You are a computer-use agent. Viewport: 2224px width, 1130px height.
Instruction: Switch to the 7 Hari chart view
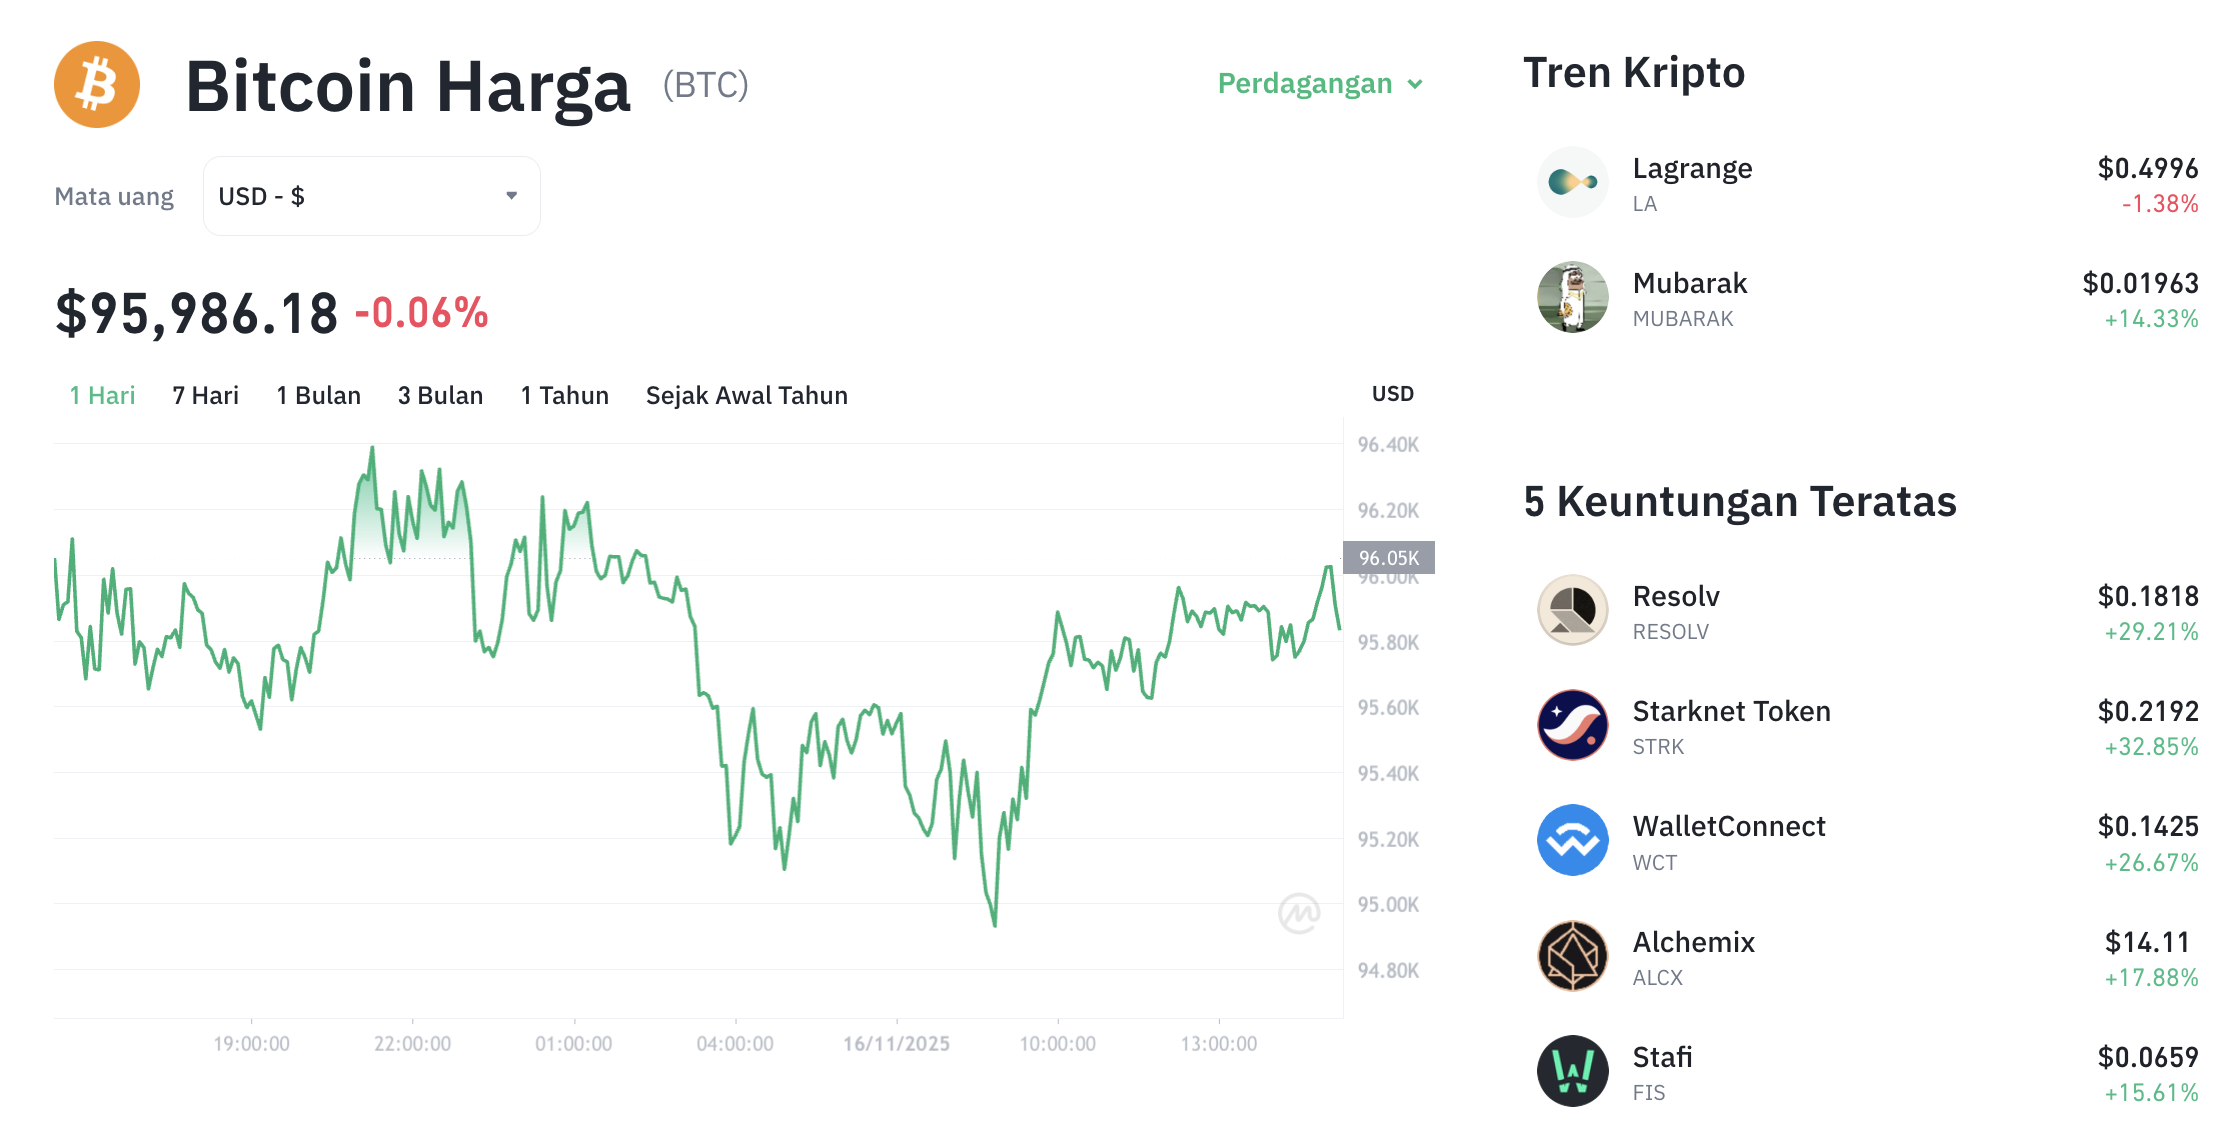click(204, 395)
